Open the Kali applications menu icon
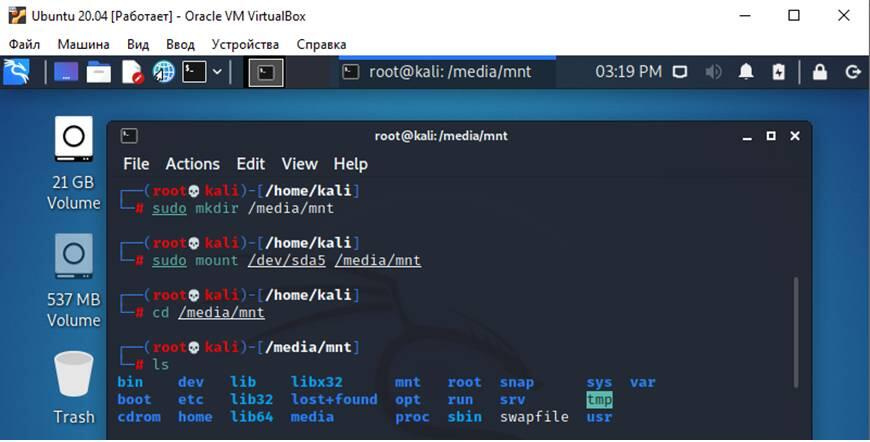Image resolution: width=870 pixels, height=442 pixels. pos(17,72)
